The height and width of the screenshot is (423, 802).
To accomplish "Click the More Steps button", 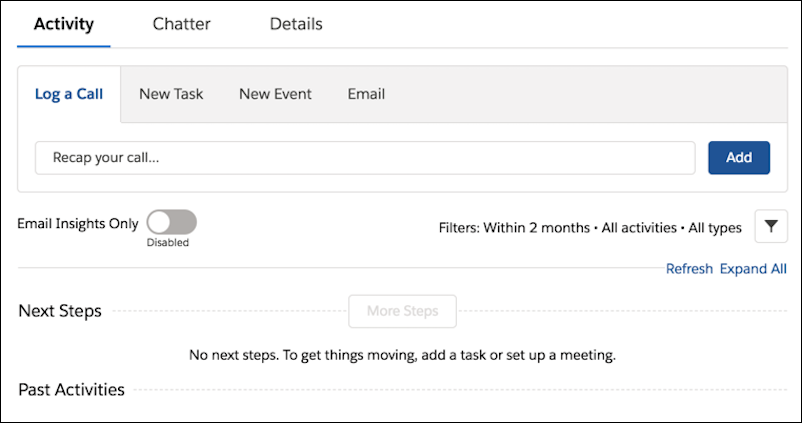I will point(403,311).
